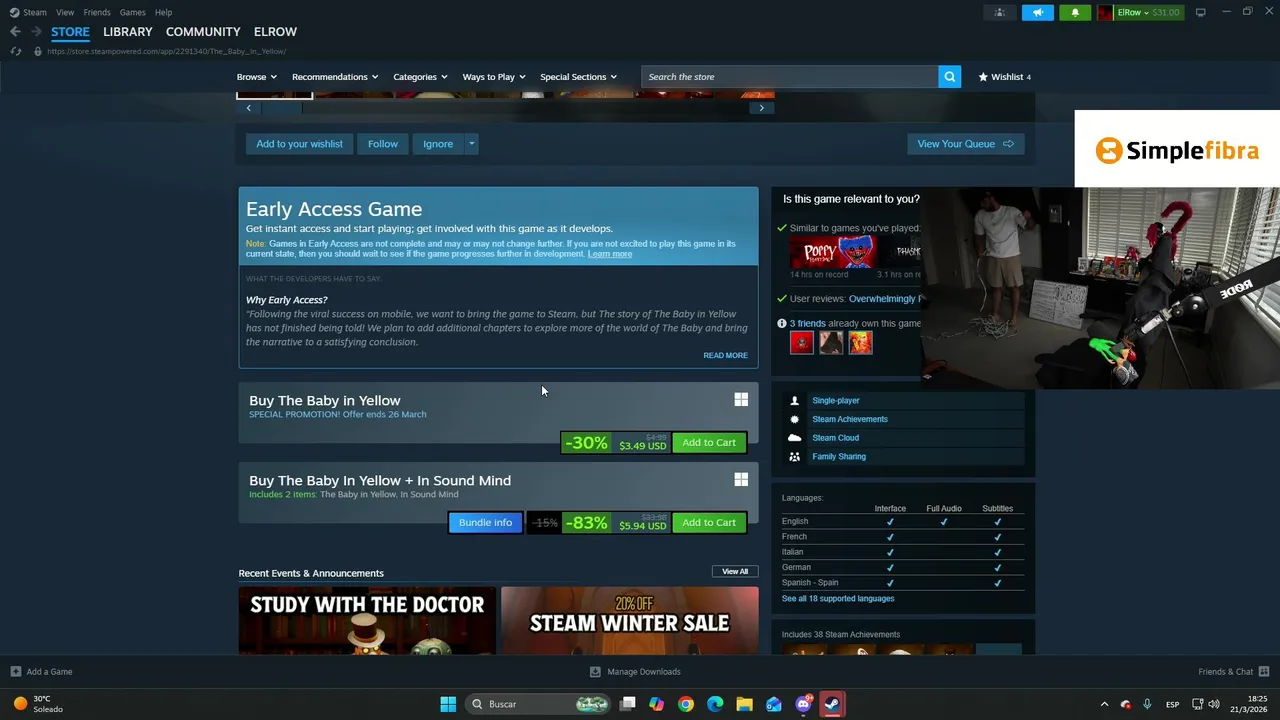Click the Add a Game plus icon
1280x720 pixels.
coord(16,672)
